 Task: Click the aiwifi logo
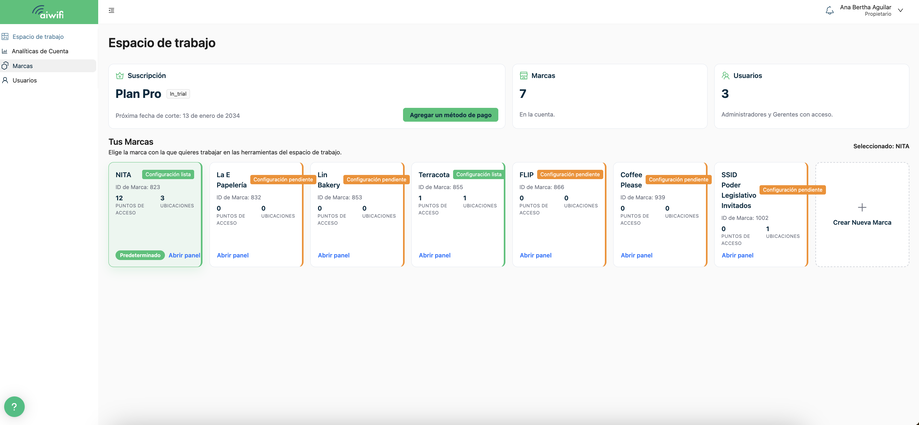49,12
